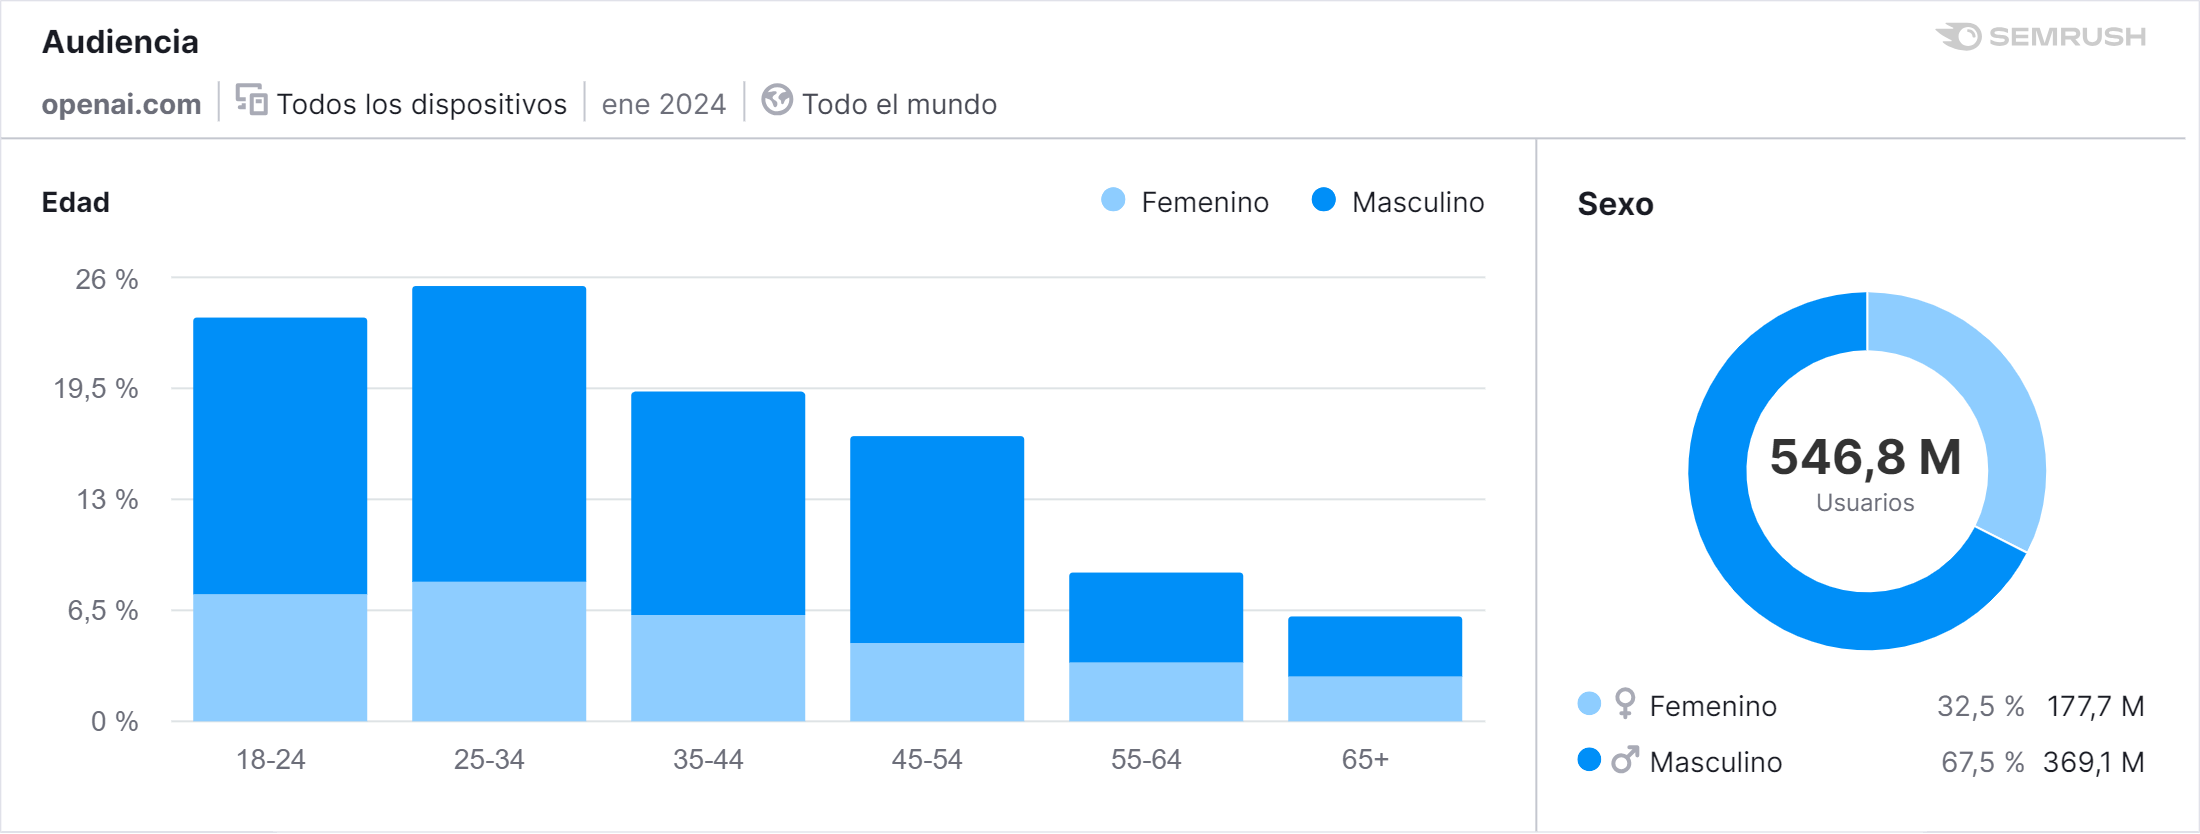Click the devices icon beside Todos los dispositivos
The width and height of the screenshot is (2200, 834).
251,100
